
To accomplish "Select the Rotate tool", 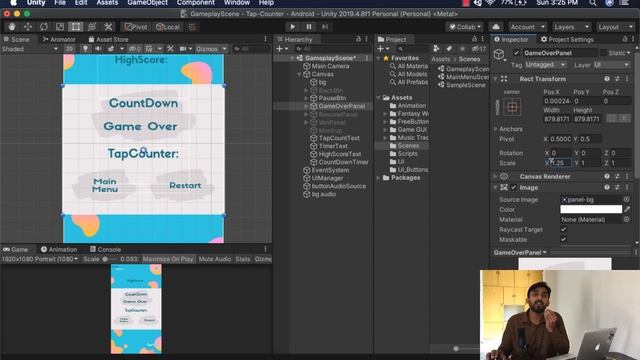I will 44,27.
